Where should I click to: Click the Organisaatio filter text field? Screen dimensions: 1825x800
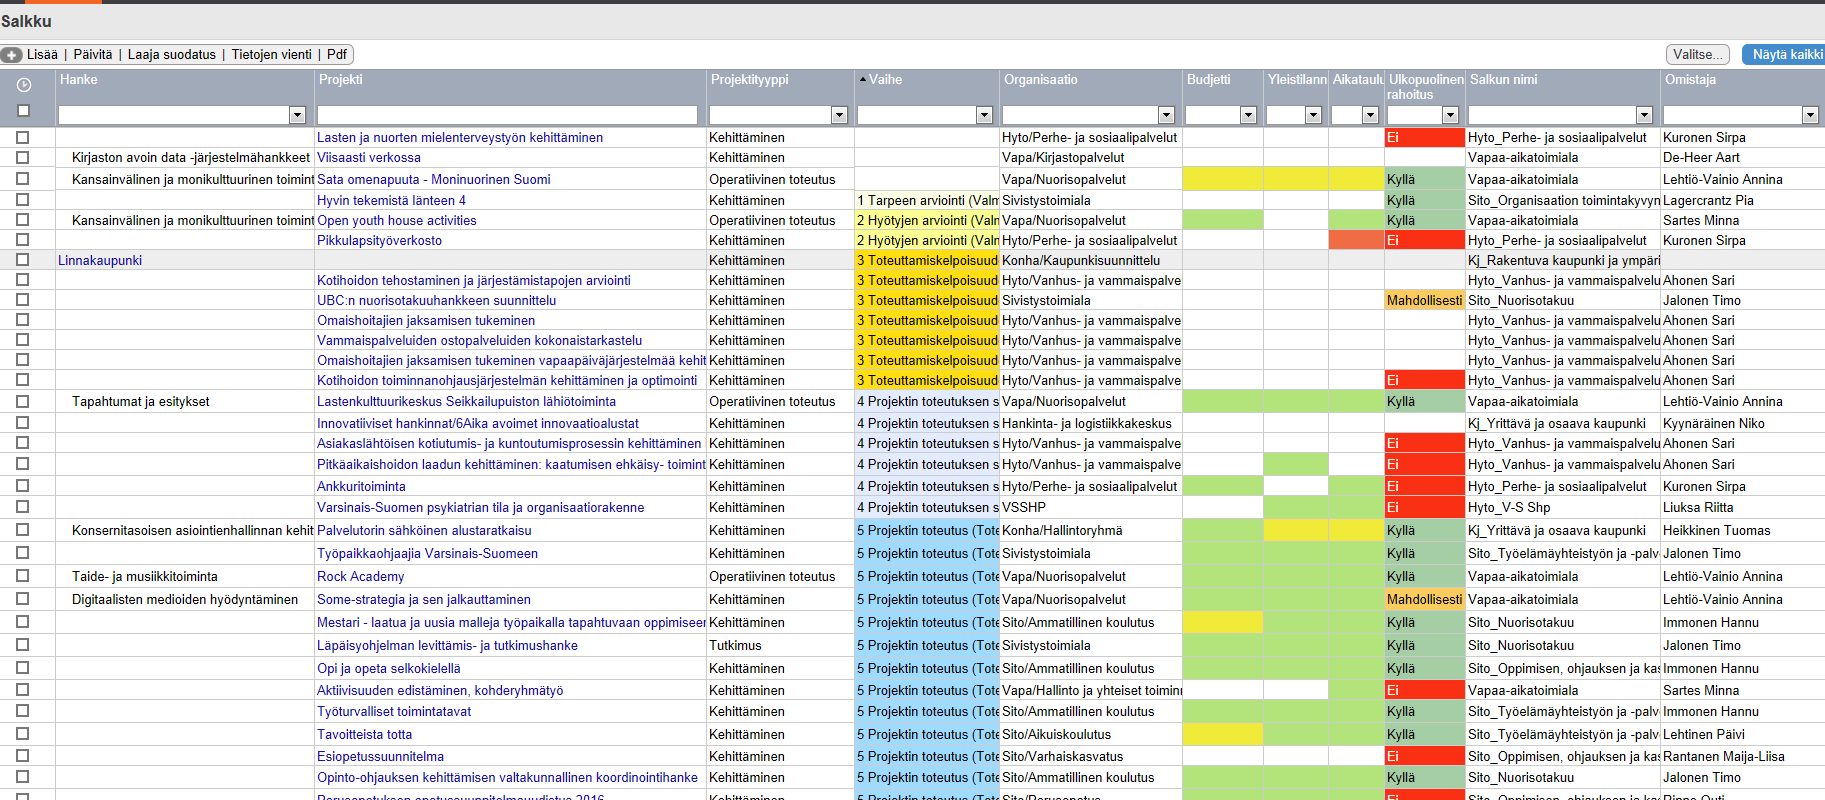click(1081, 115)
